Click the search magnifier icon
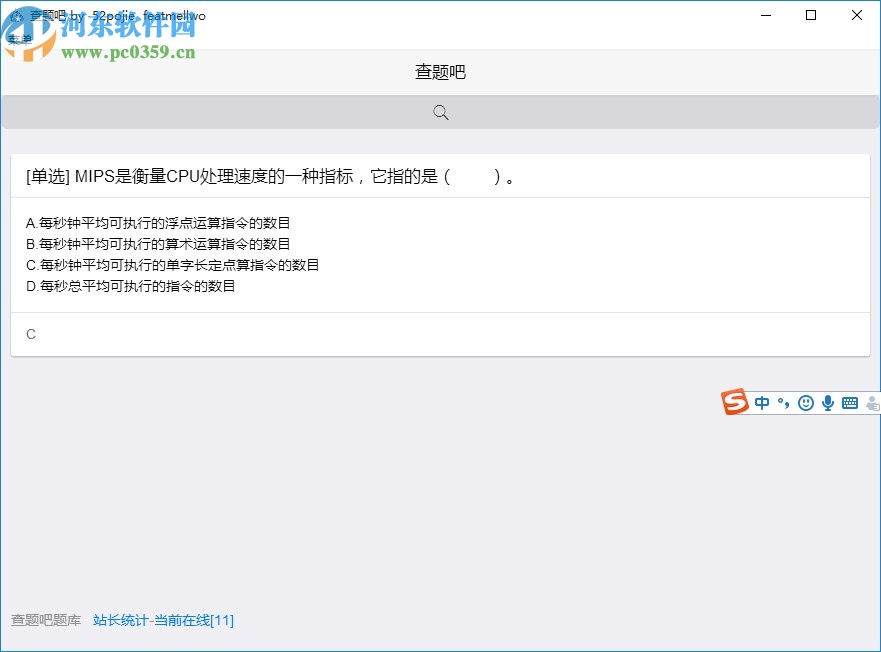Viewport: 881px width, 652px height. [440, 112]
